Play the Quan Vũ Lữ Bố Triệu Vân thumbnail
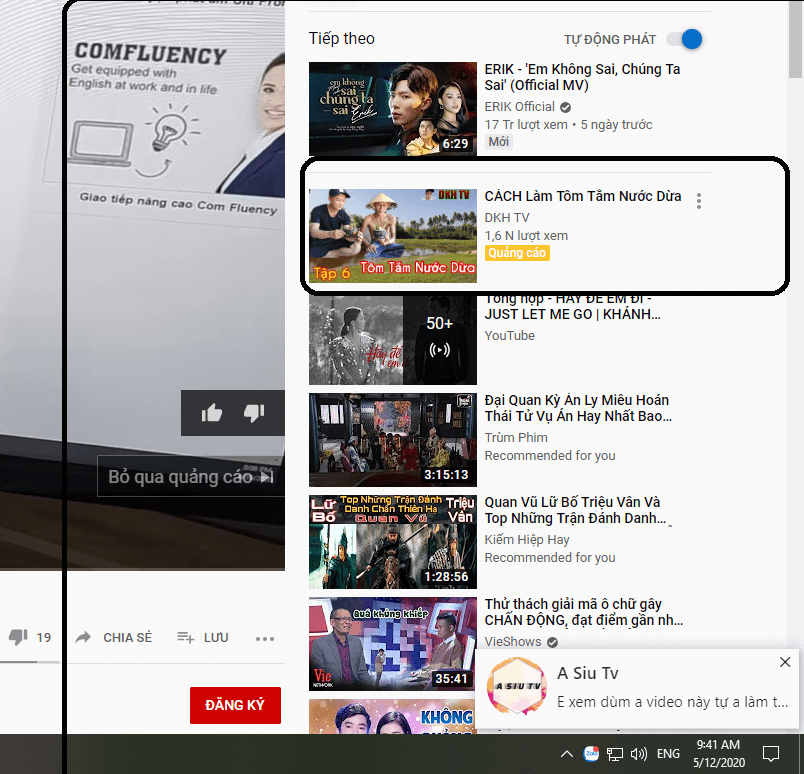Image resolution: width=804 pixels, height=774 pixels. pyautogui.click(x=392, y=541)
